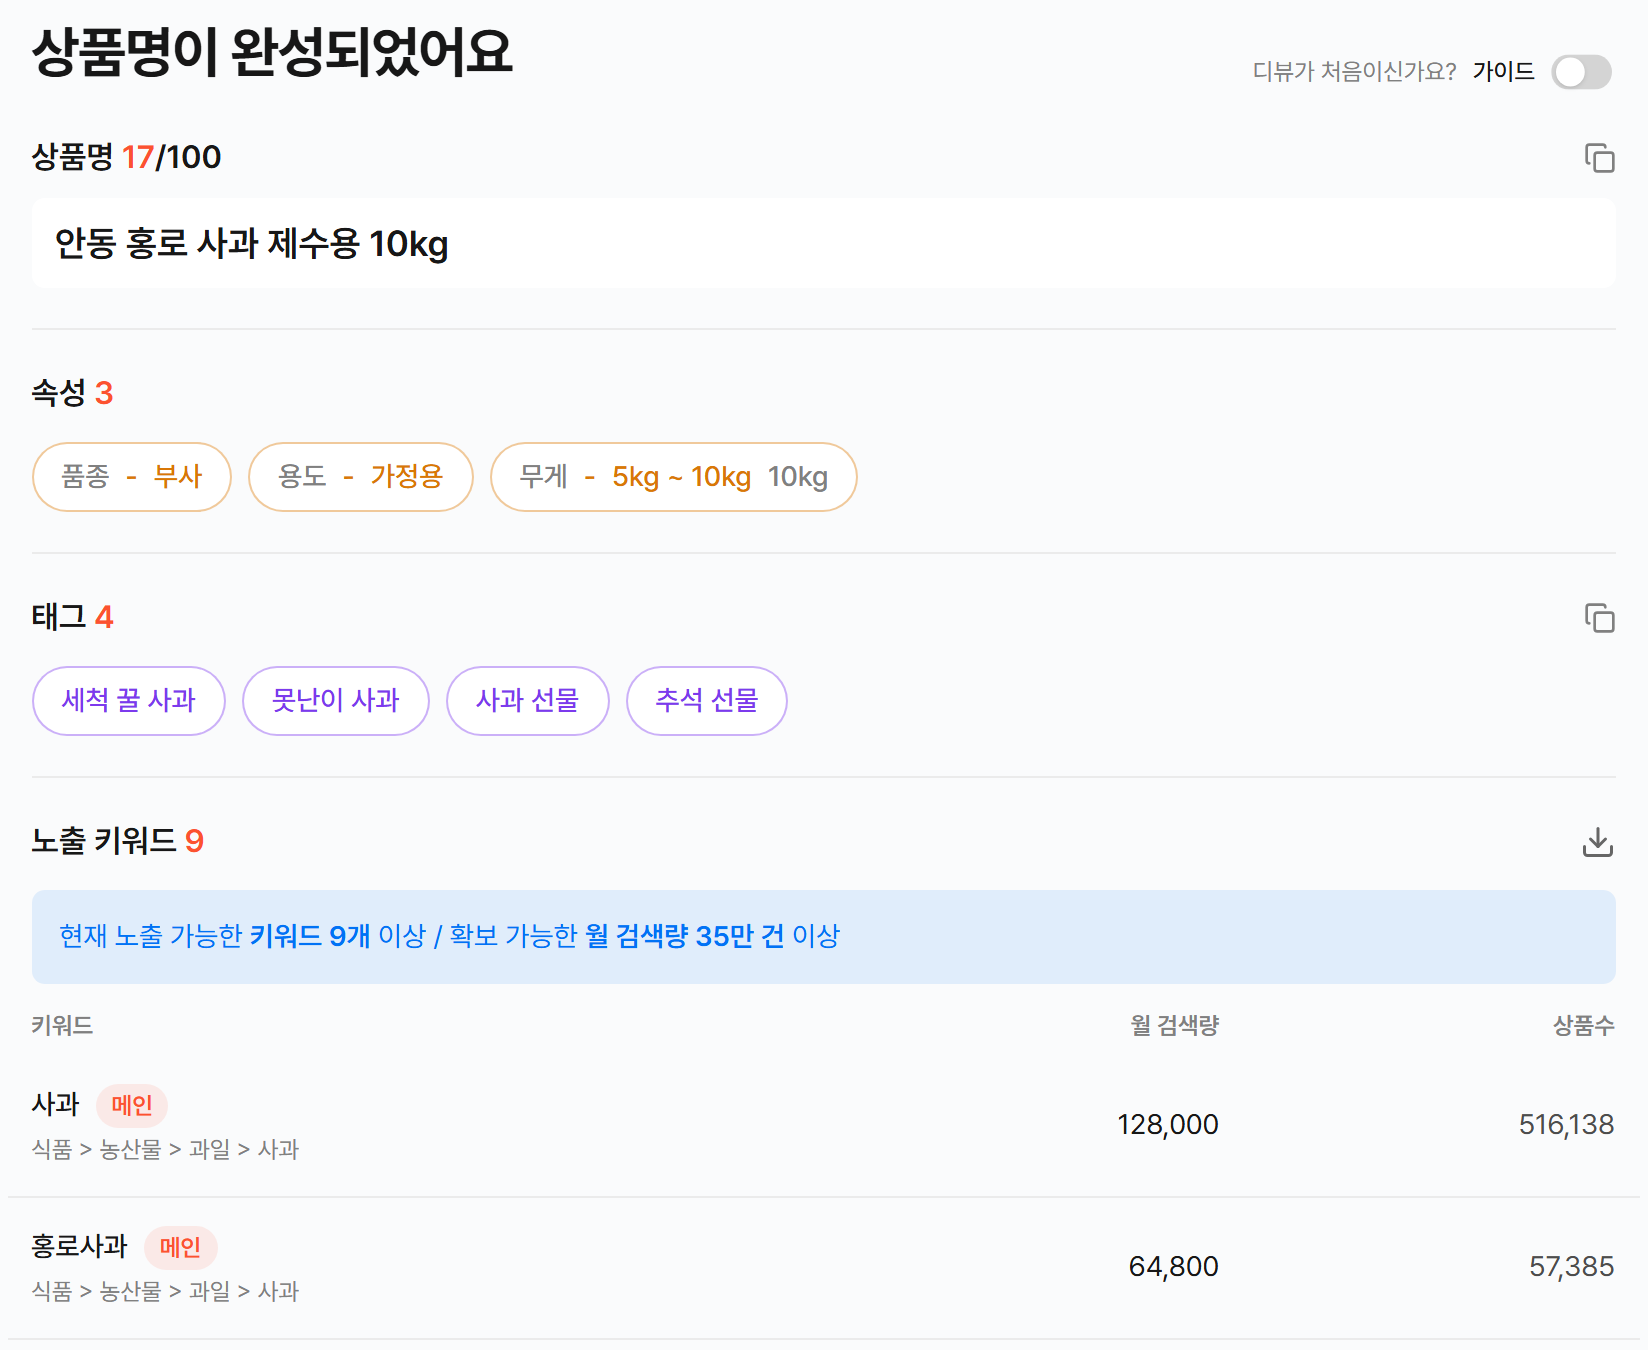Click the category path under 홍로사과 keyword
The width and height of the screenshot is (1648, 1350).
[x=165, y=1292]
